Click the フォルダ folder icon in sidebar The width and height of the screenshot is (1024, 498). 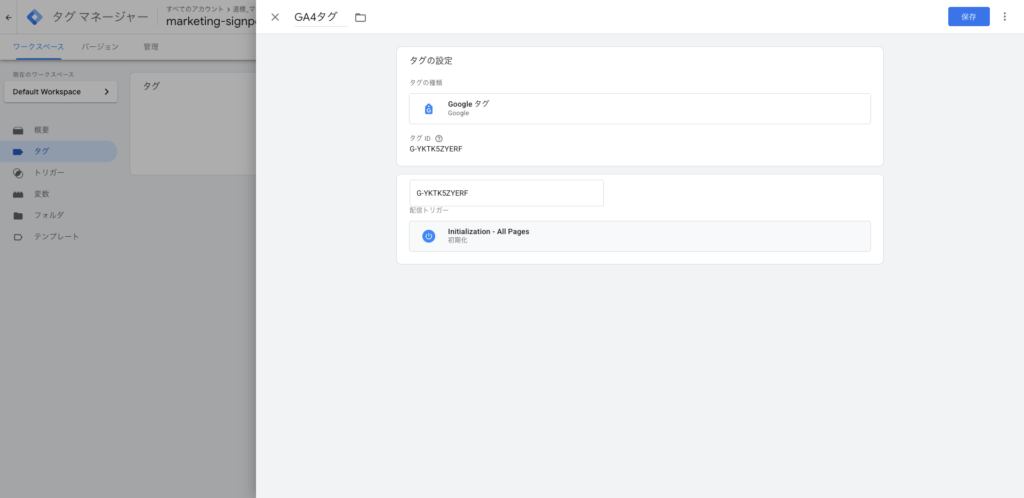pos(18,215)
